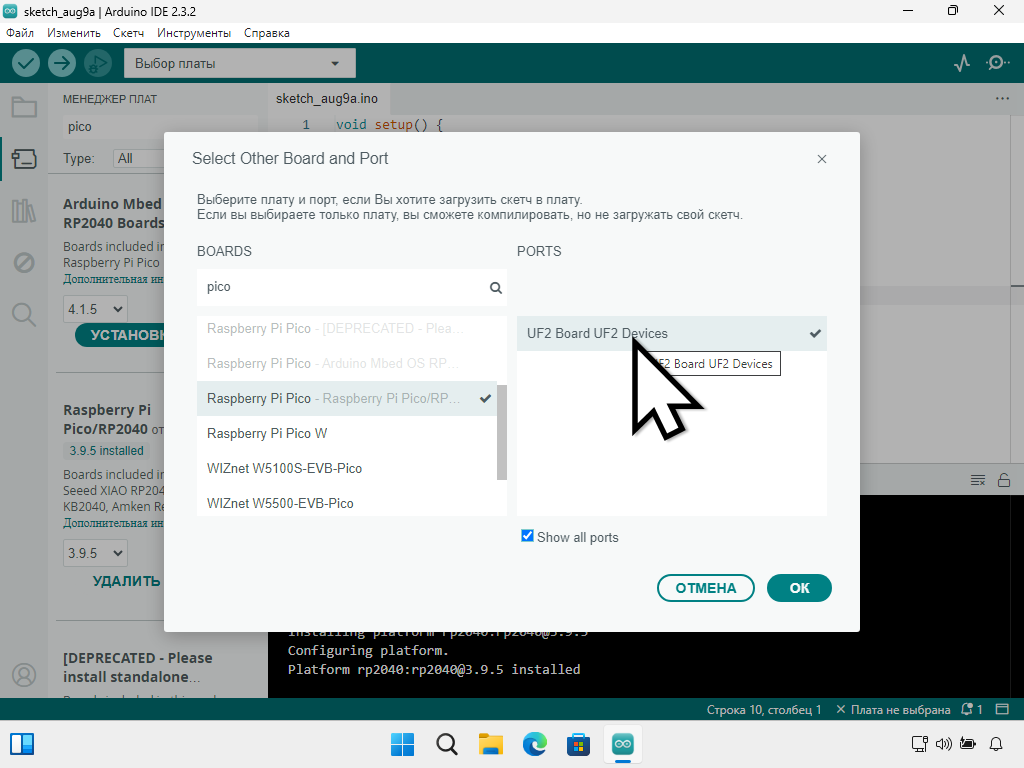Click the Boards Manager pico search field
1024x768 pixels.
(x=114, y=127)
